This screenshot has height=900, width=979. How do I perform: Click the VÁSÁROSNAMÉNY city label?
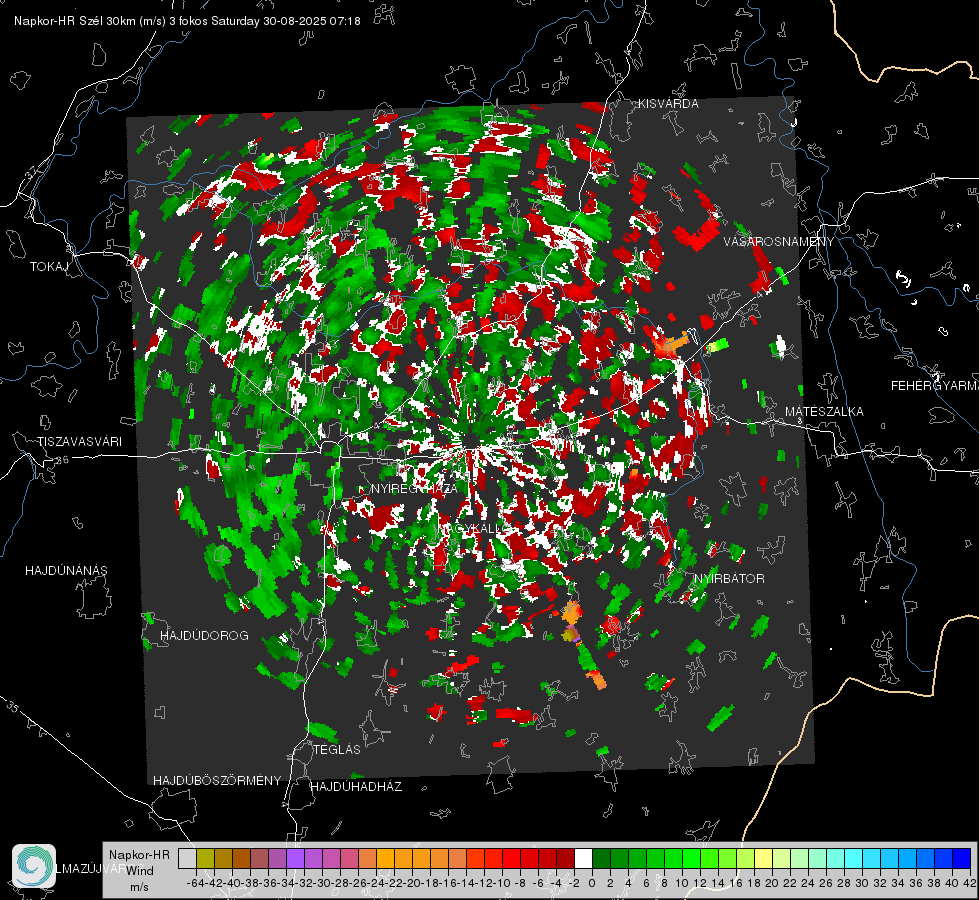[x=779, y=241]
